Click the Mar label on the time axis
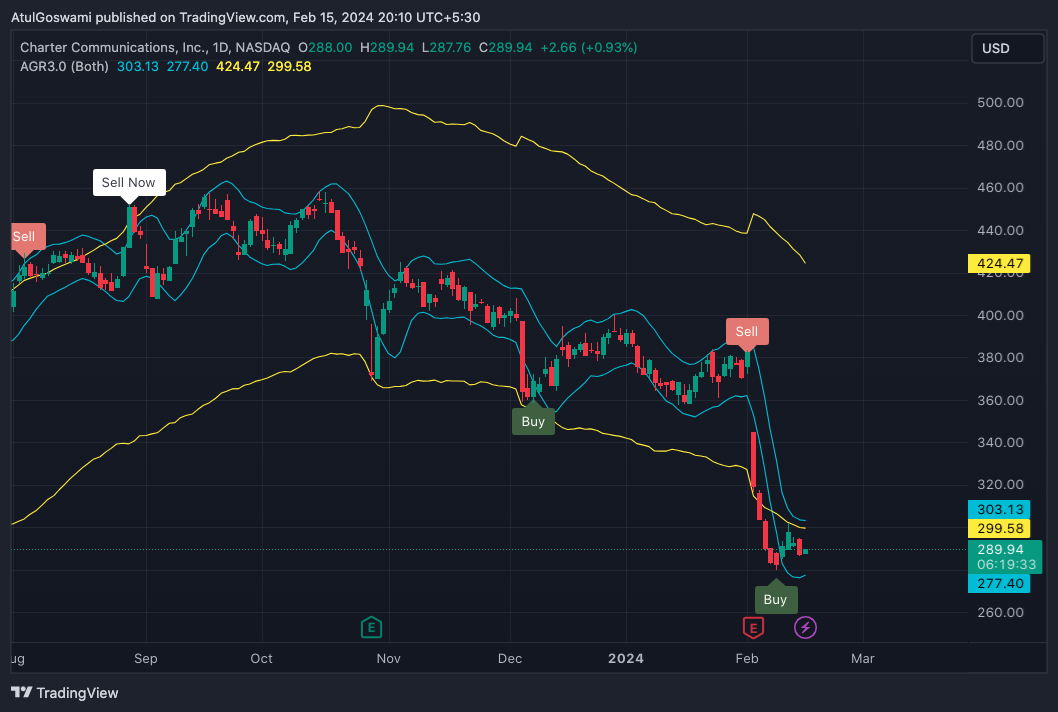Viewport: 1058px width, 712px height. [863, 658]
